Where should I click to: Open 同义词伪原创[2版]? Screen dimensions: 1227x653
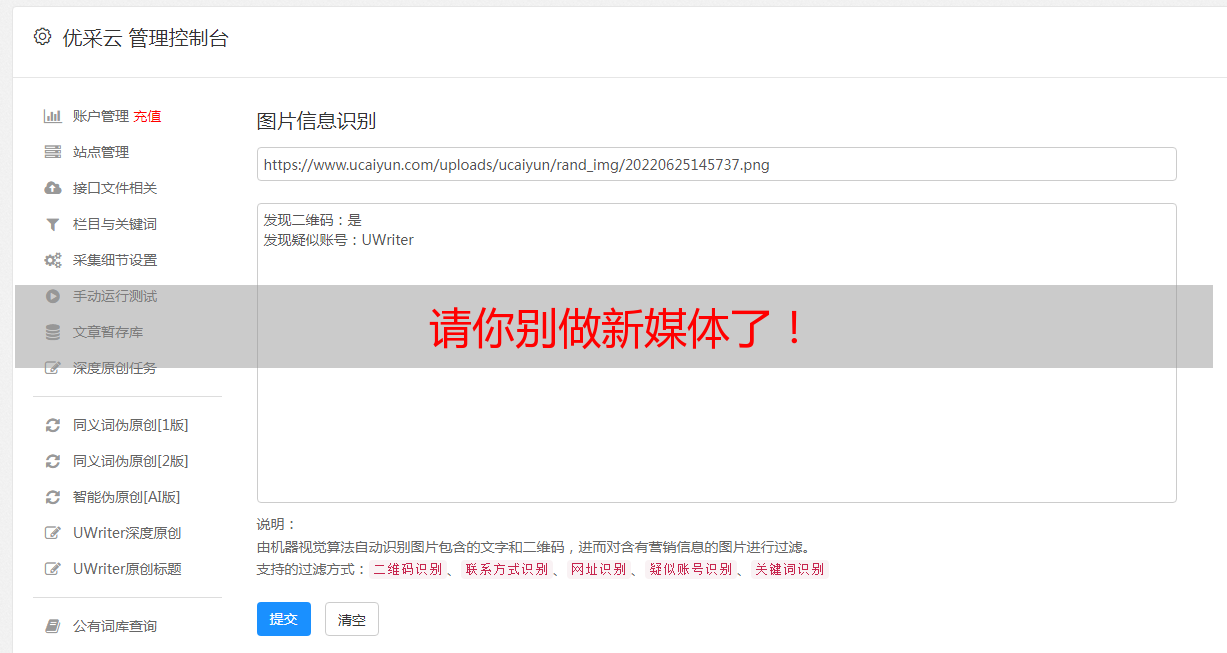pos(130,461)
